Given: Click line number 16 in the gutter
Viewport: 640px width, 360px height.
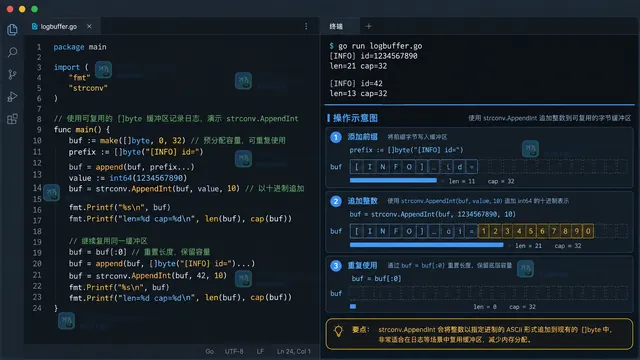Looking at the screenshot, I should coord(37,210).
